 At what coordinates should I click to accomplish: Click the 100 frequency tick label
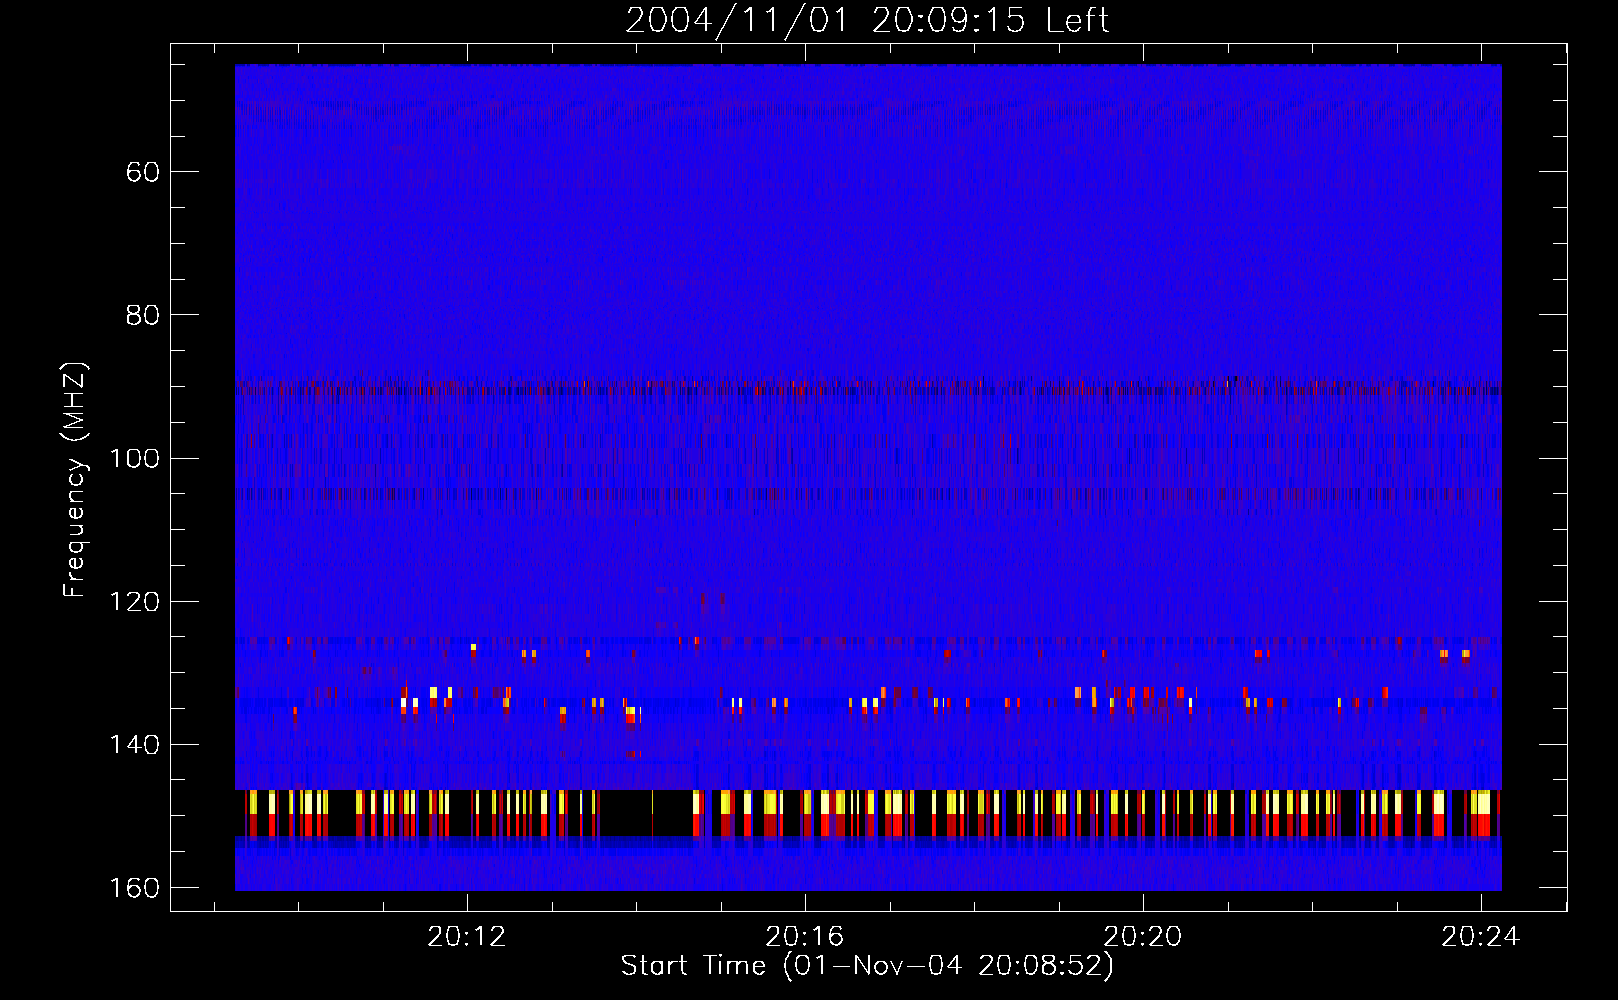(x=134, y=459)
